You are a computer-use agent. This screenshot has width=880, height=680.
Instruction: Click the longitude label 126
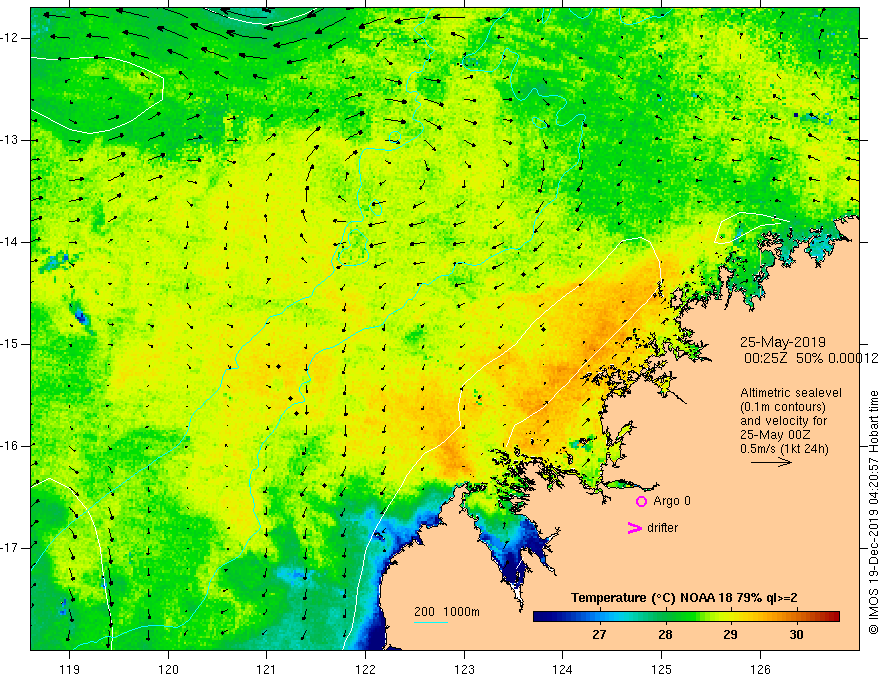760,669
